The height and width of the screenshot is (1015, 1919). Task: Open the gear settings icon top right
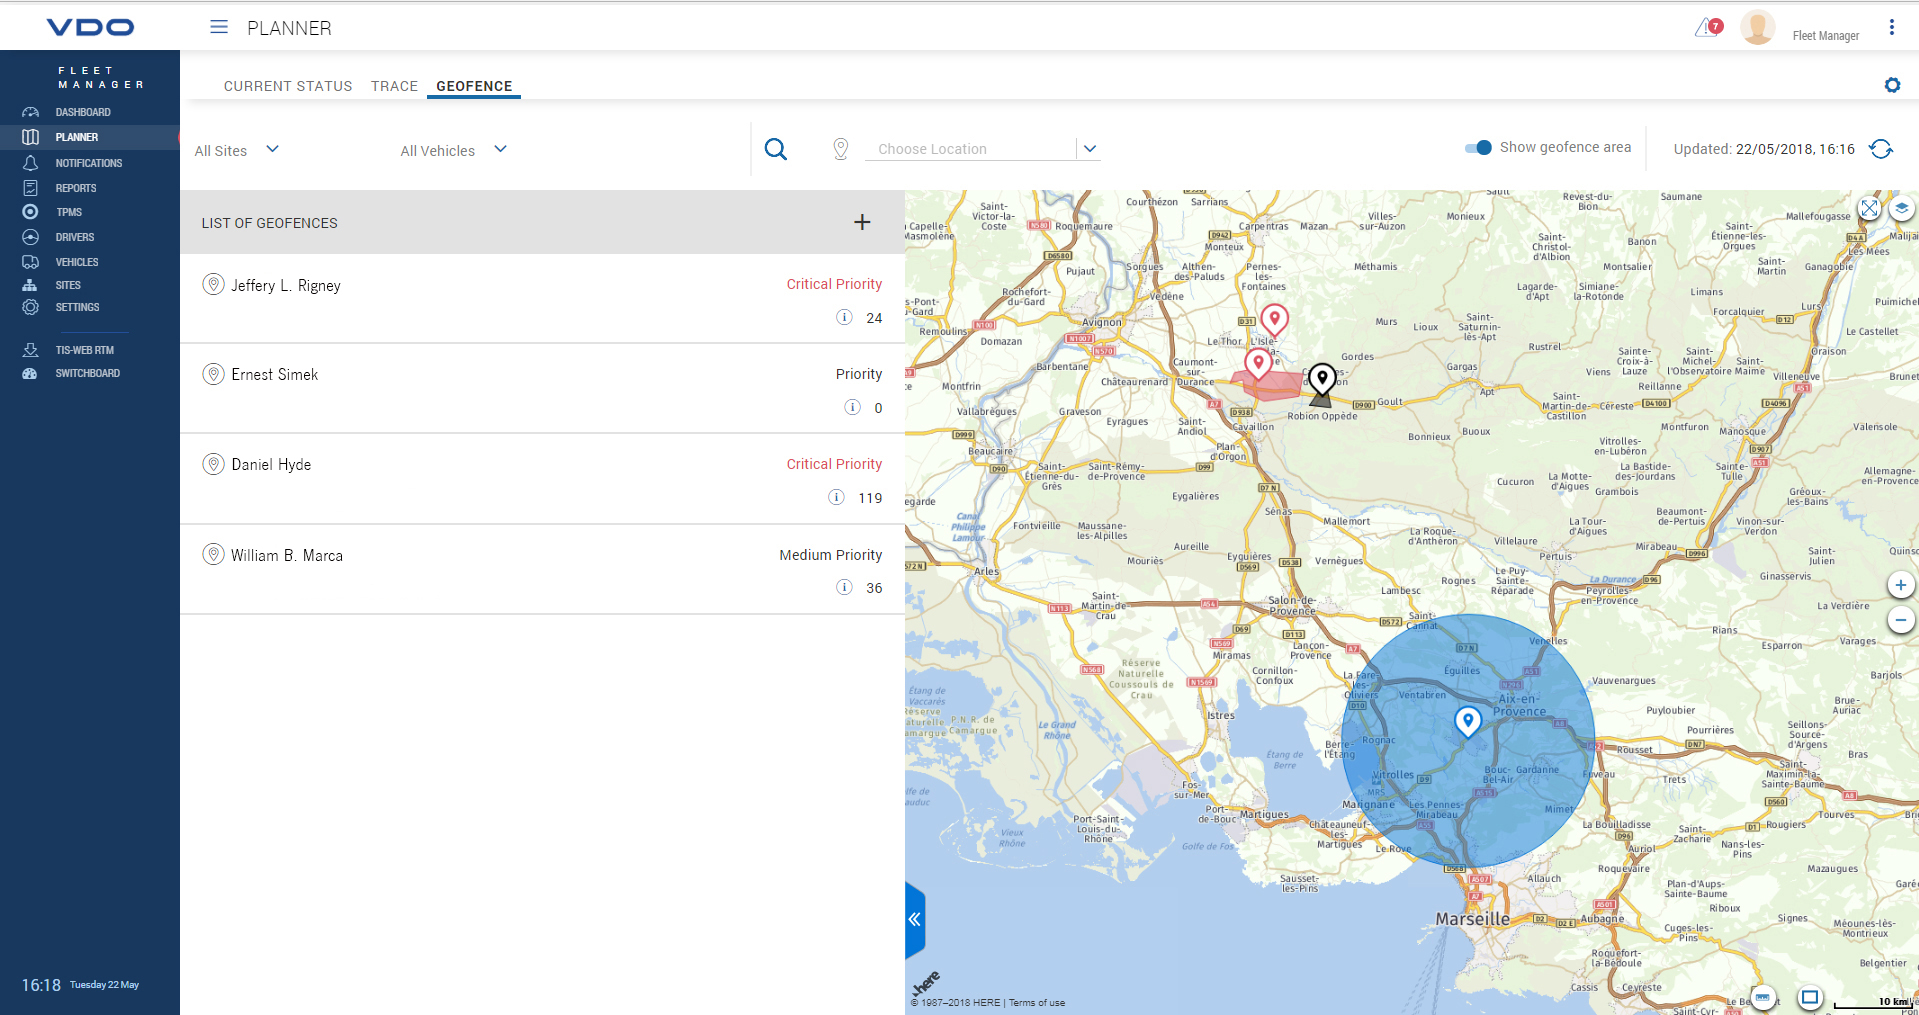pyautogui.click(x=1892, y=85)
